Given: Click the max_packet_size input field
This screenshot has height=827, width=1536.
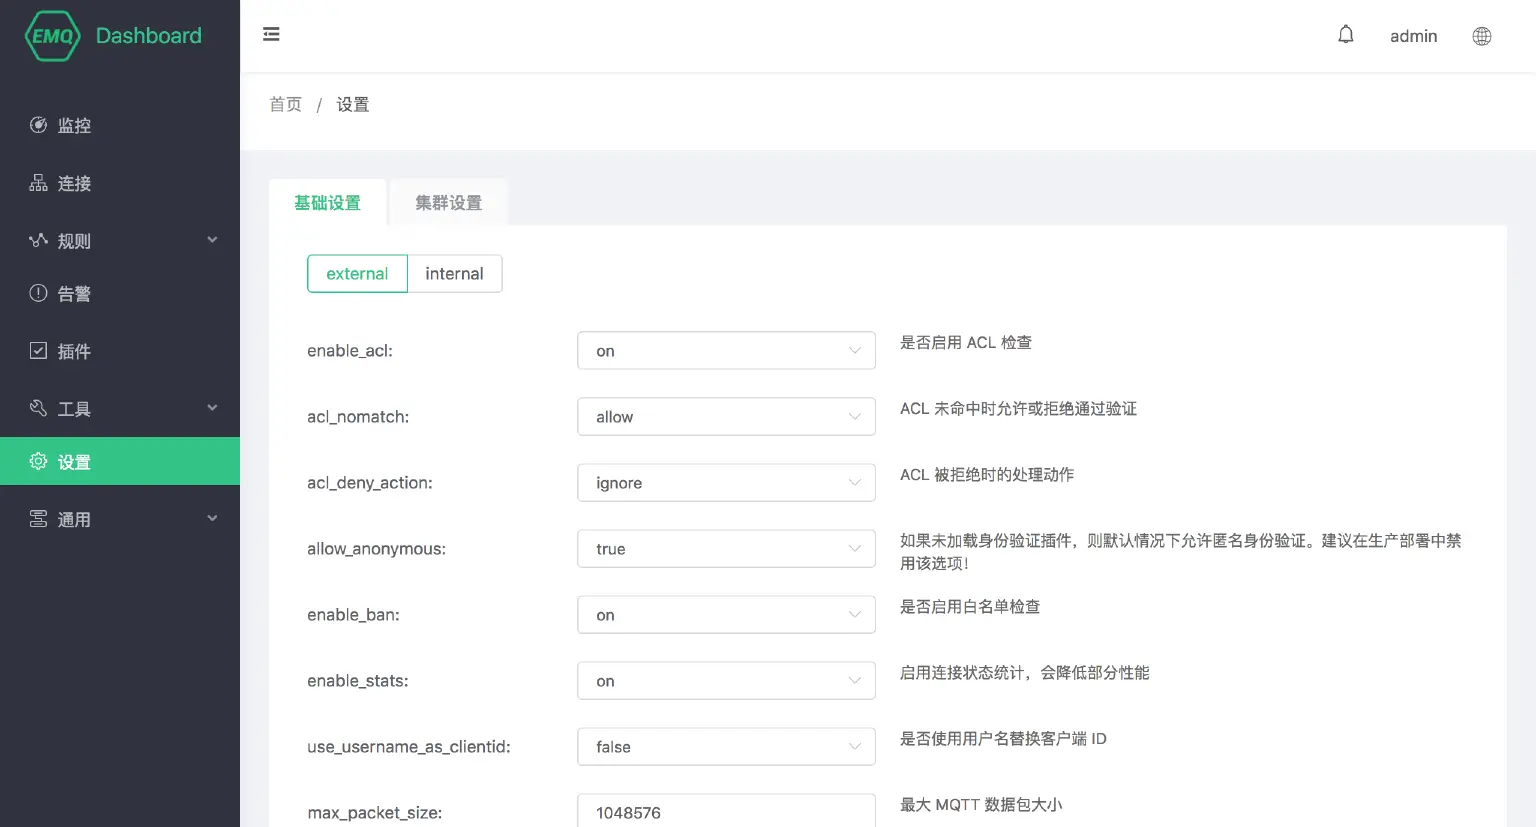Looking at the screenshot, I should click(726, 812).
